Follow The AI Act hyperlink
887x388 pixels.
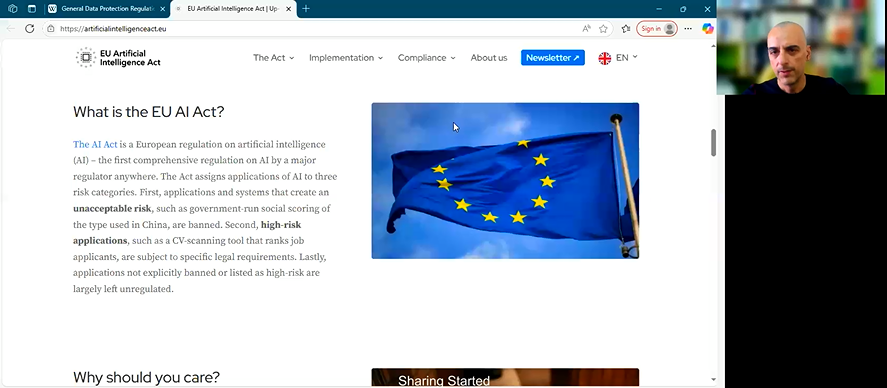[95, 144]
